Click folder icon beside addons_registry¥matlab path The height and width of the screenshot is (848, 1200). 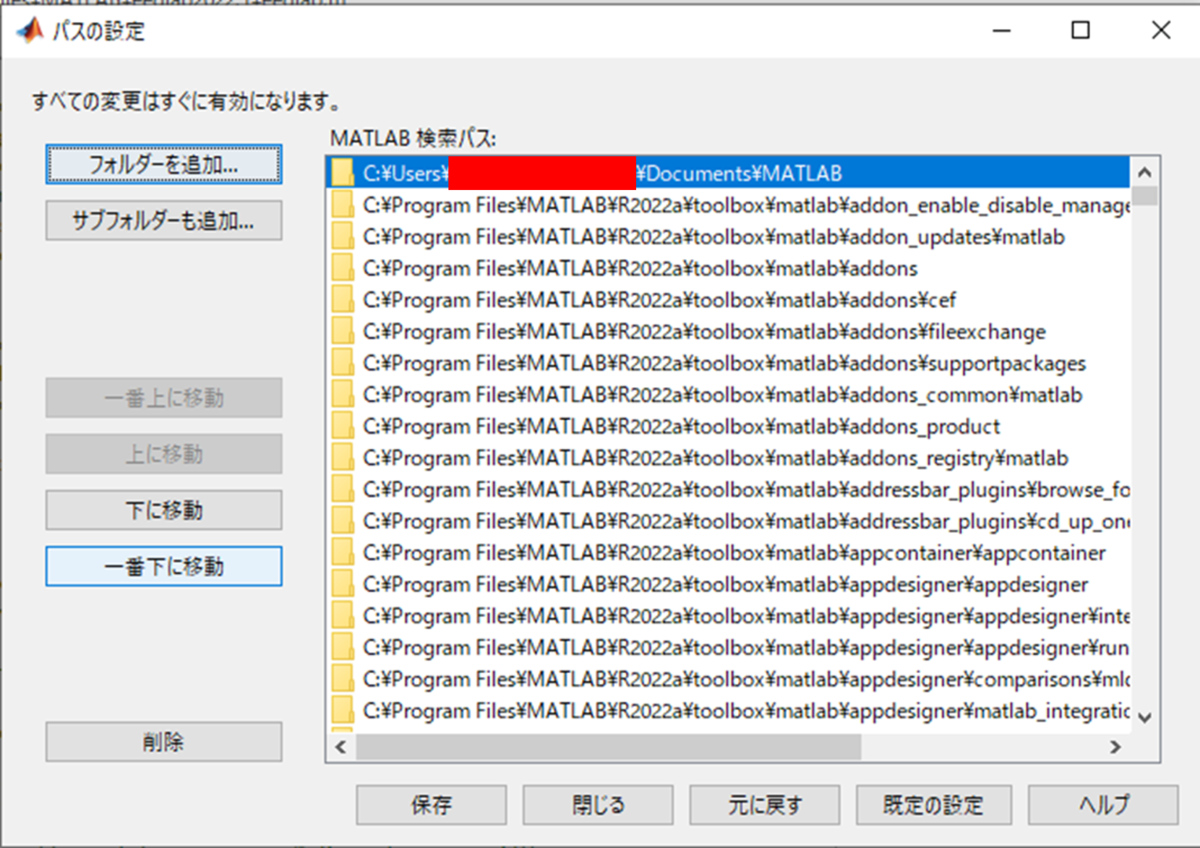click(x=343, y=458)
